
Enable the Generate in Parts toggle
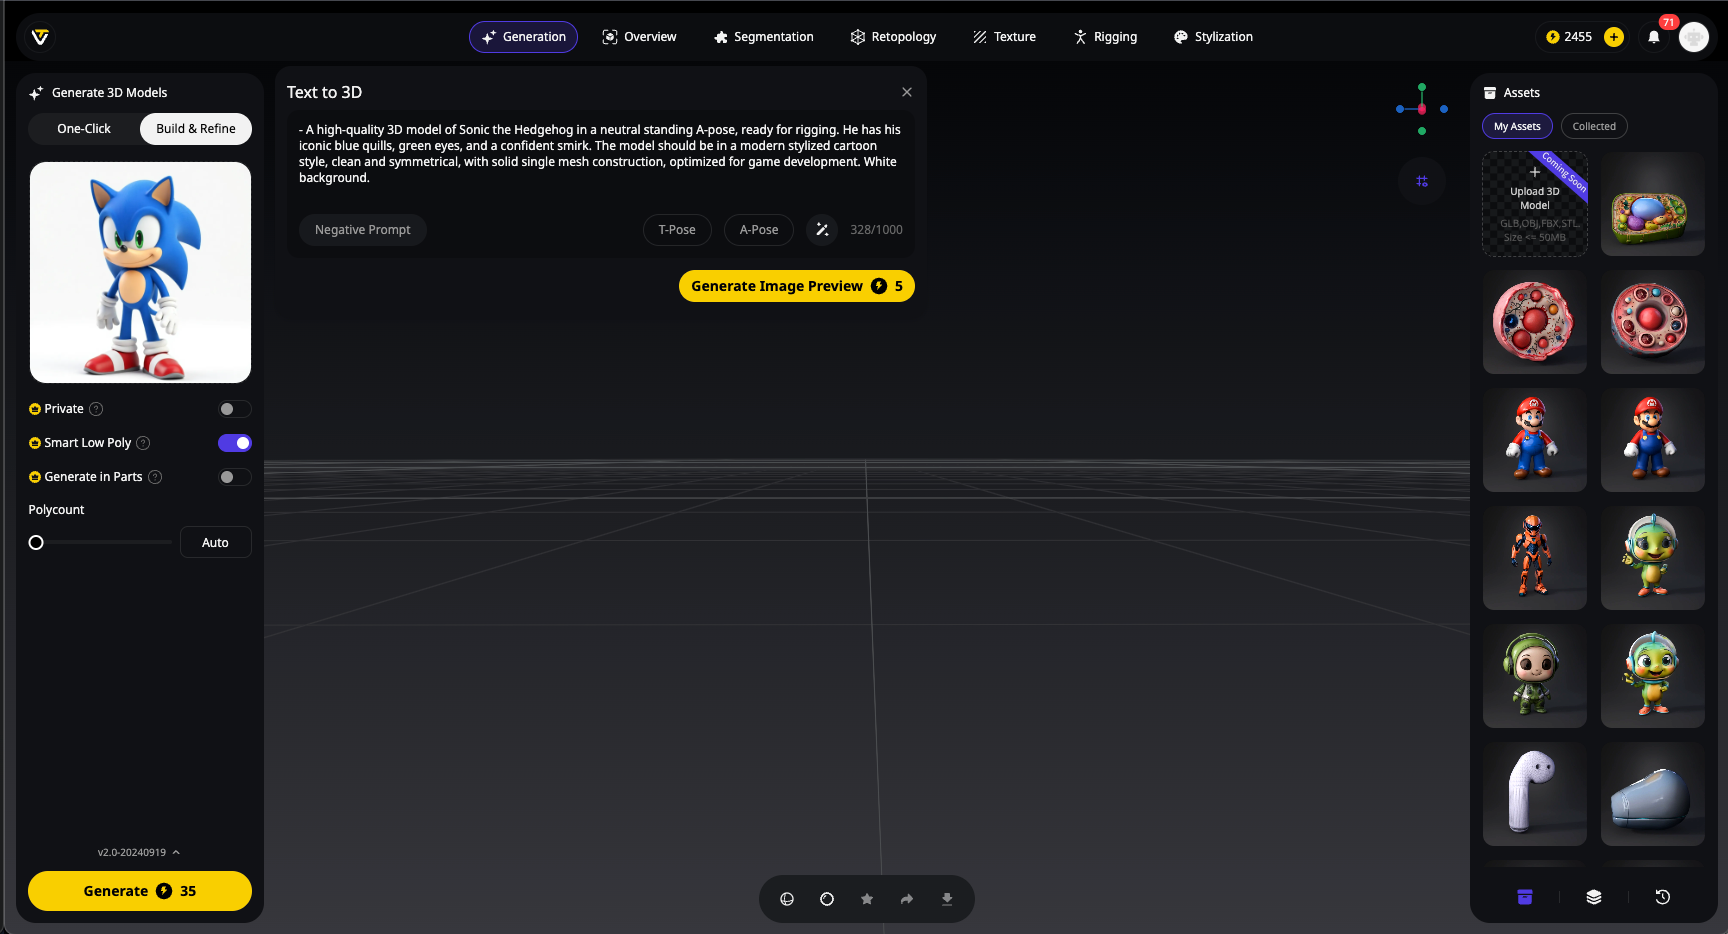click(234, 477)
